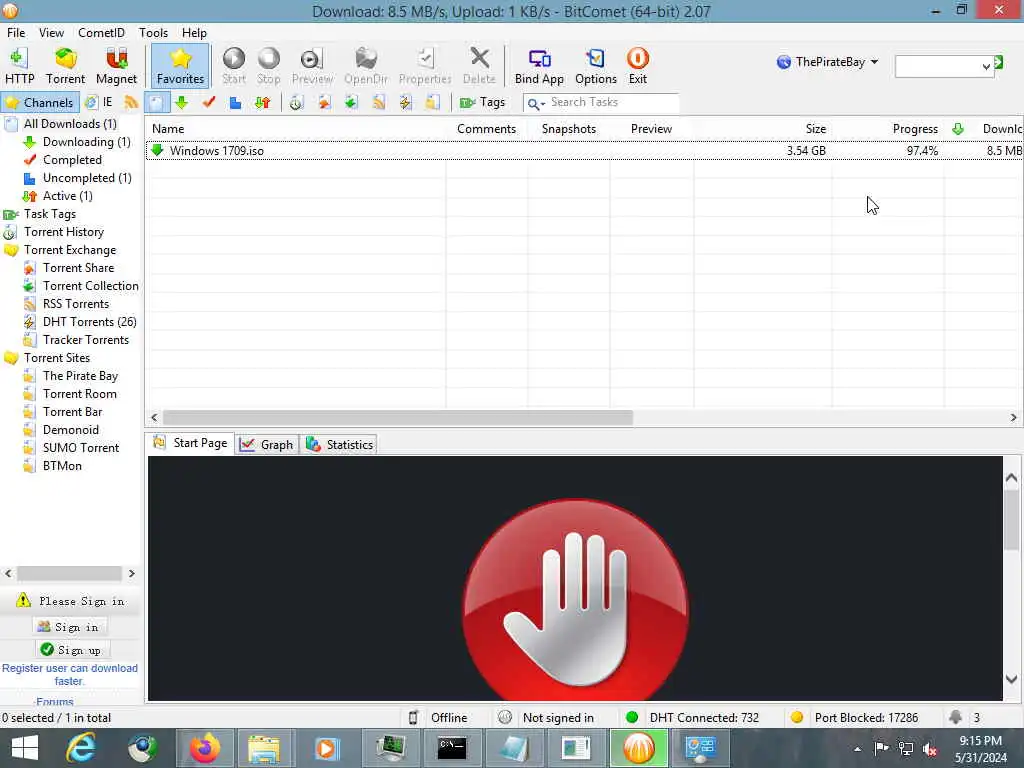1024x768 pixels.
Task: Switch to the Graph tab
Action: coord(267,445)
